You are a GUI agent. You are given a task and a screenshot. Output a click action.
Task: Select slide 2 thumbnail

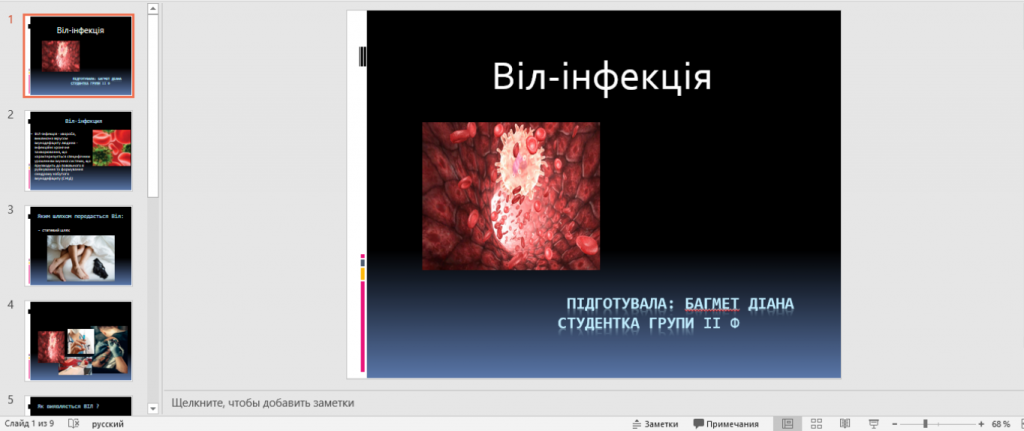(x=78, y=150)
